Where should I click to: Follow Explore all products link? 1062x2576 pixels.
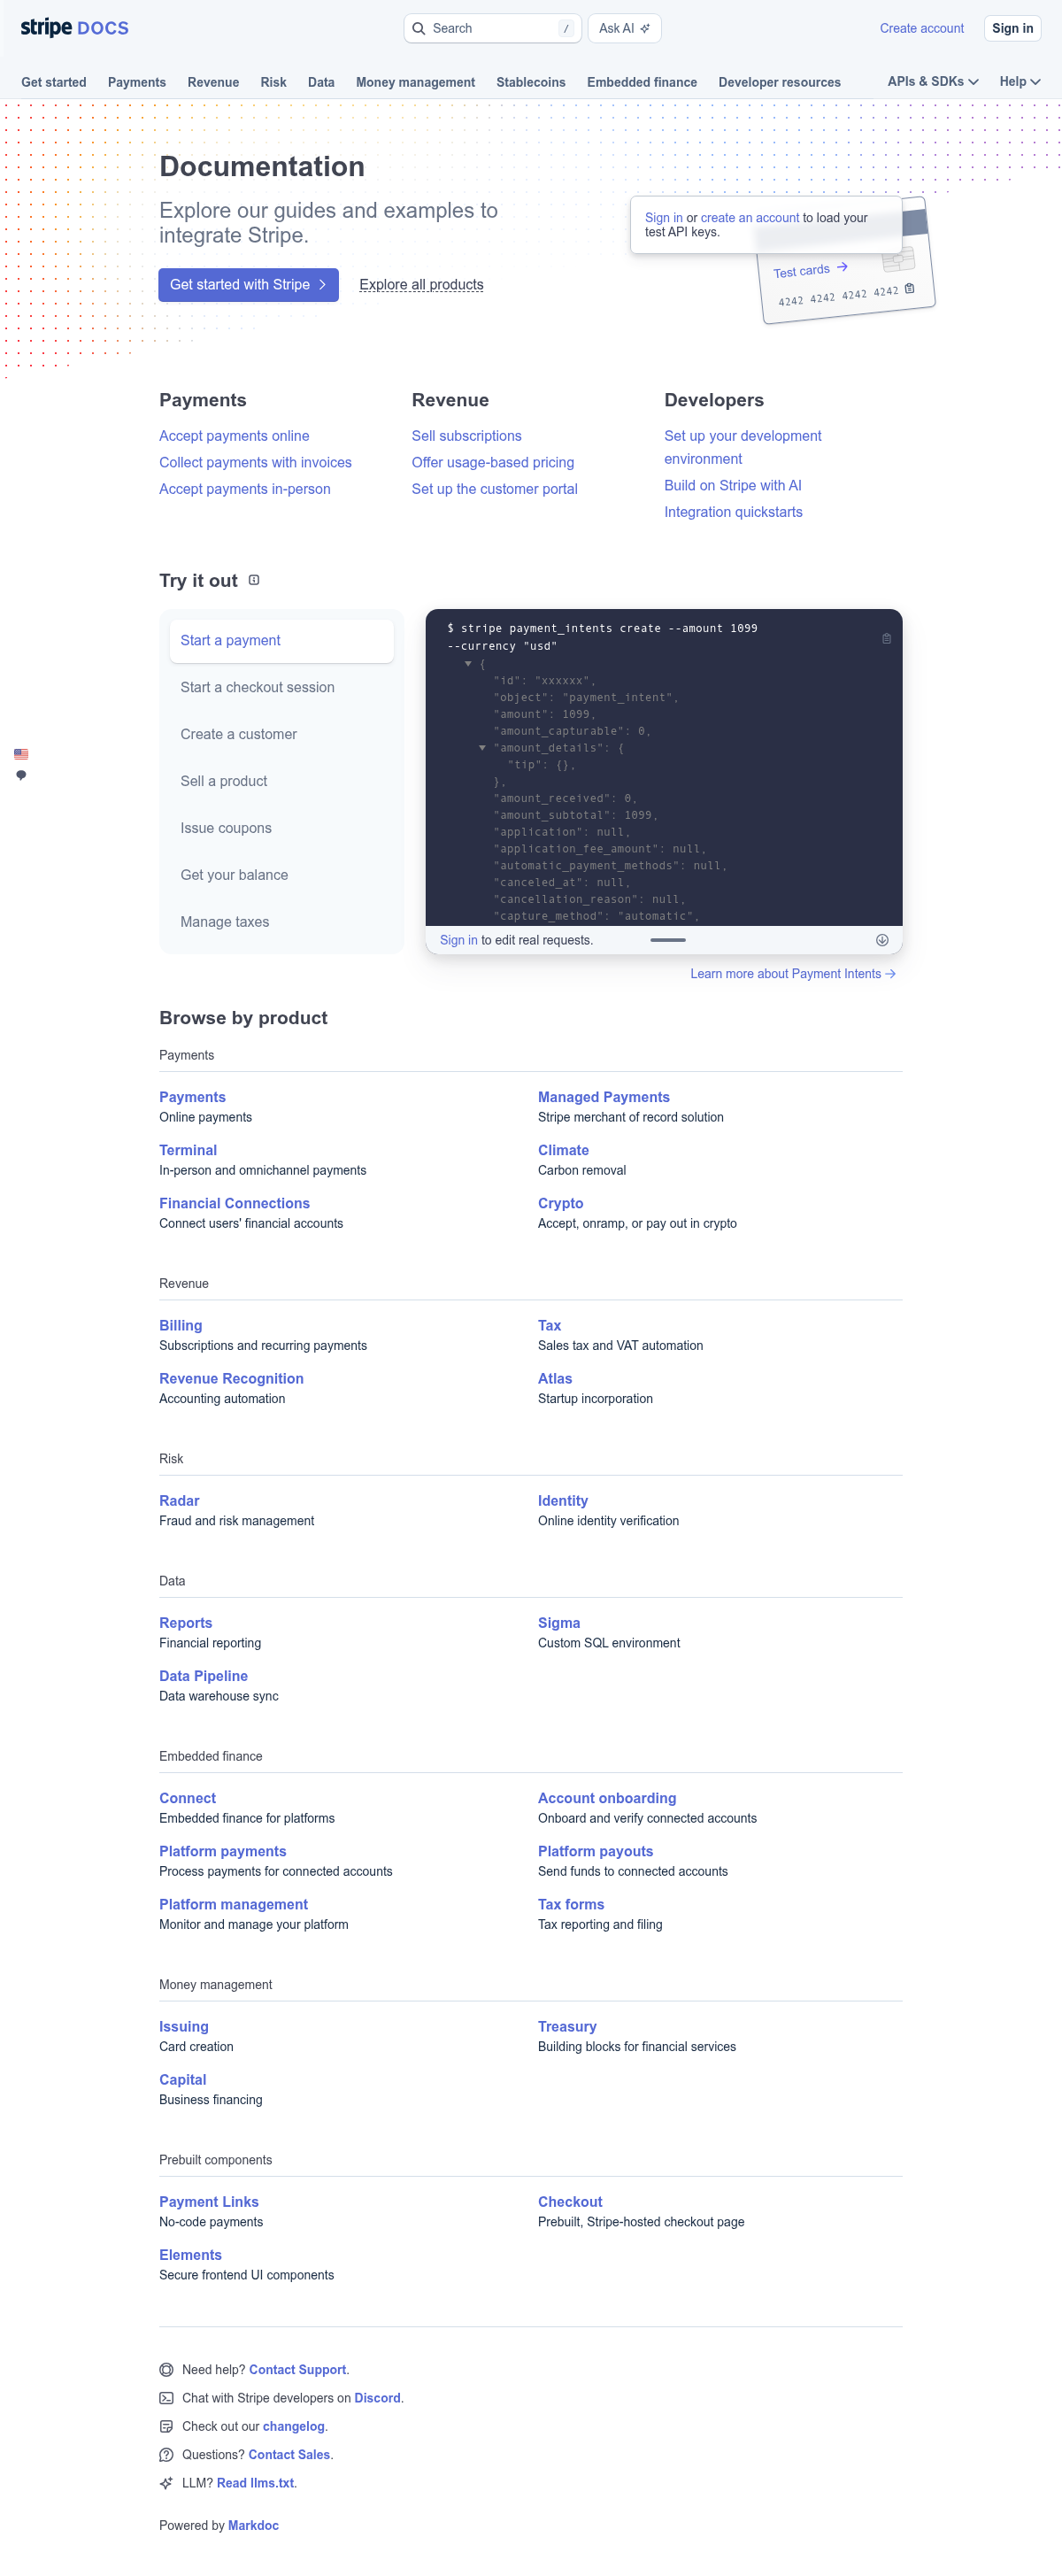[x=421, y=285]
